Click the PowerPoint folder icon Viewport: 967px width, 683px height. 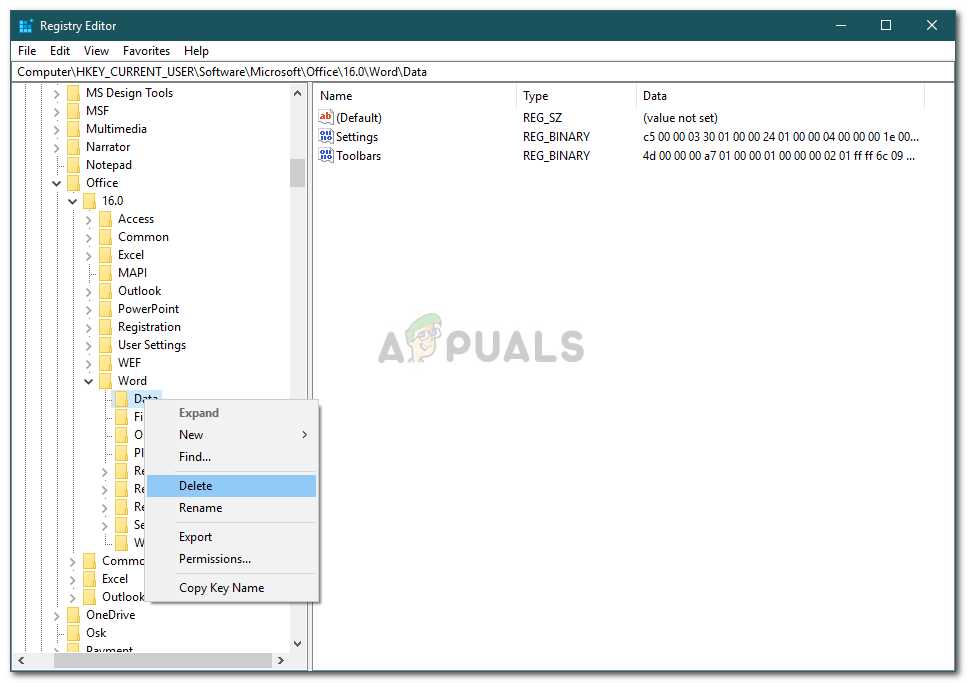[x=106, y=309]
